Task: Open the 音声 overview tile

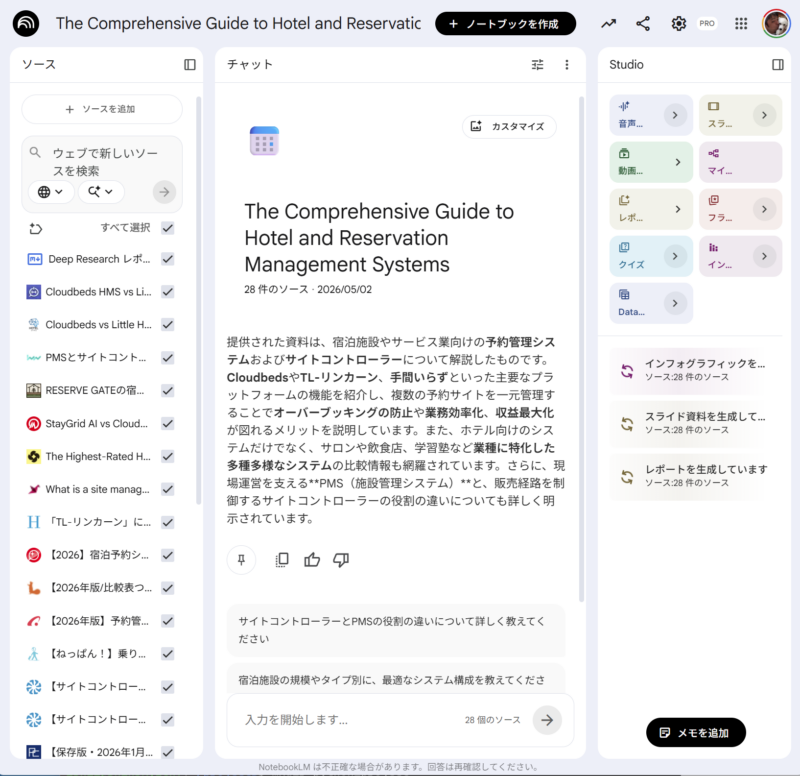Action: tap(651, 115)
